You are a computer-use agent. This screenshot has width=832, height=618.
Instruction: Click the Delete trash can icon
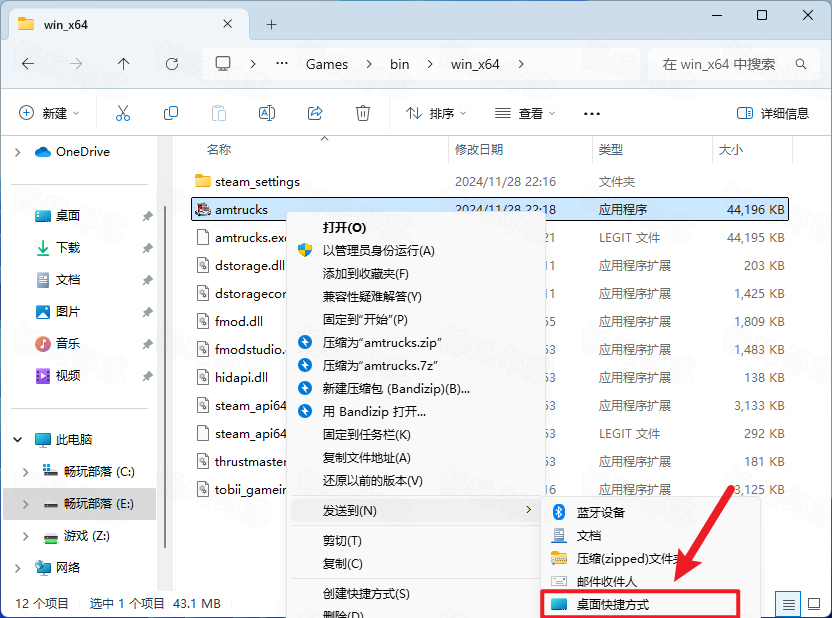coord(363,113)
